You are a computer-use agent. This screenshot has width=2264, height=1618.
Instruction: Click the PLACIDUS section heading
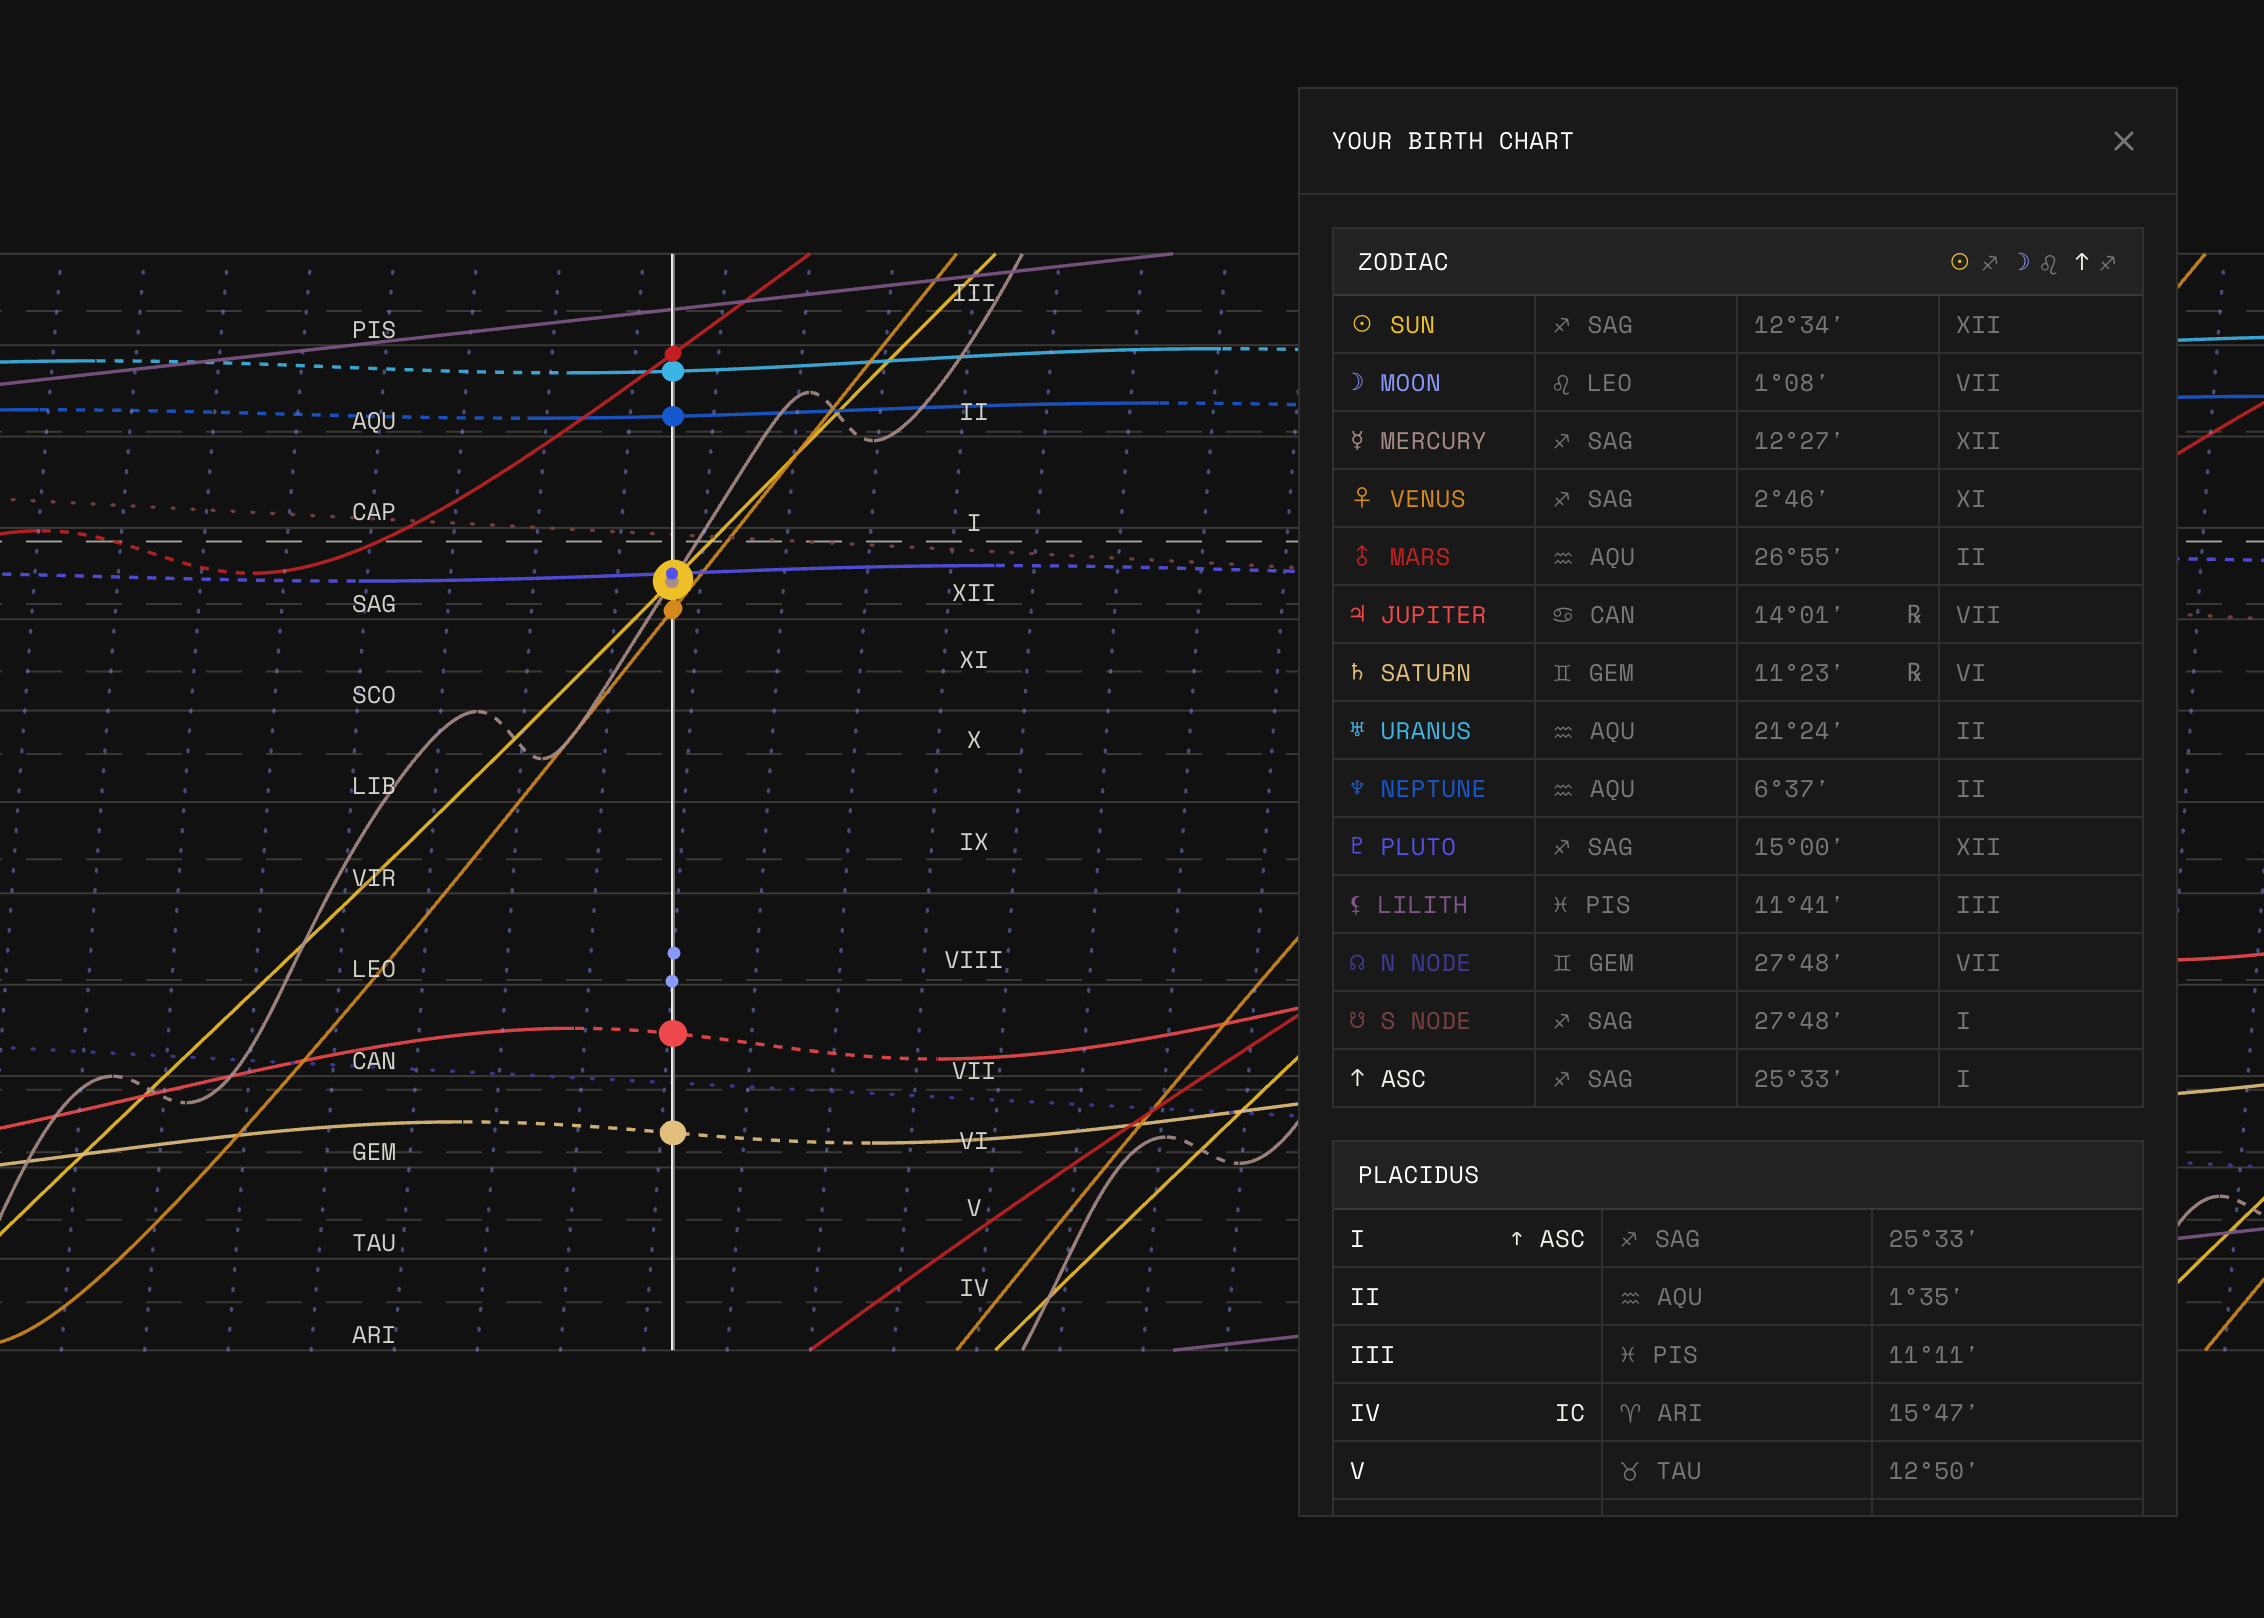coord(1418,1175)
